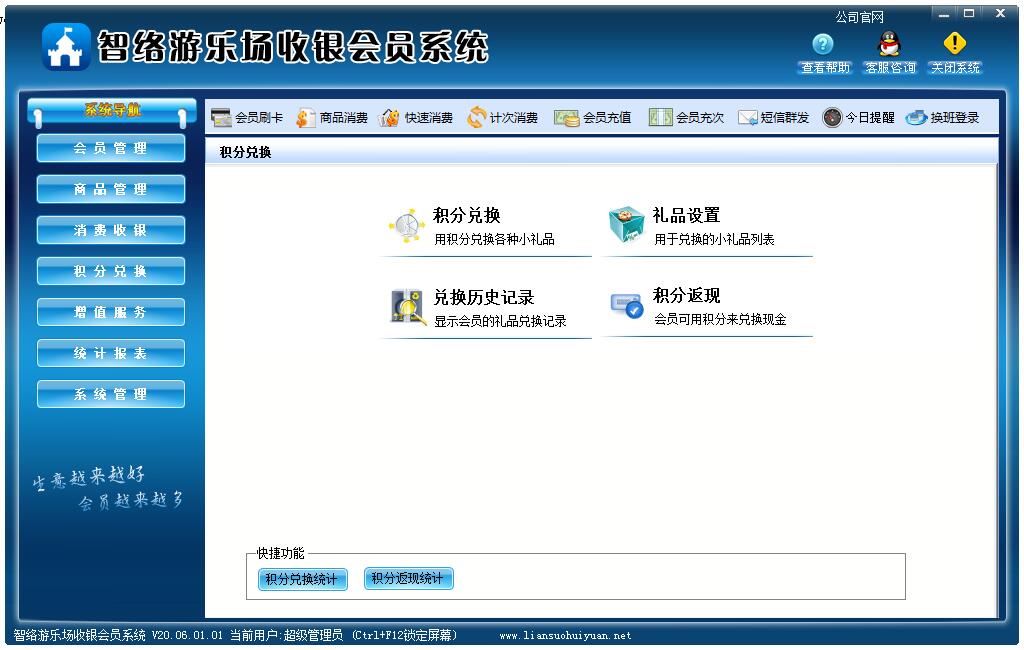Image resolution: width=1024 pixels, height=650 pixels.
Task: Click the castle logo icon
Action: click(x=66, y=47)
